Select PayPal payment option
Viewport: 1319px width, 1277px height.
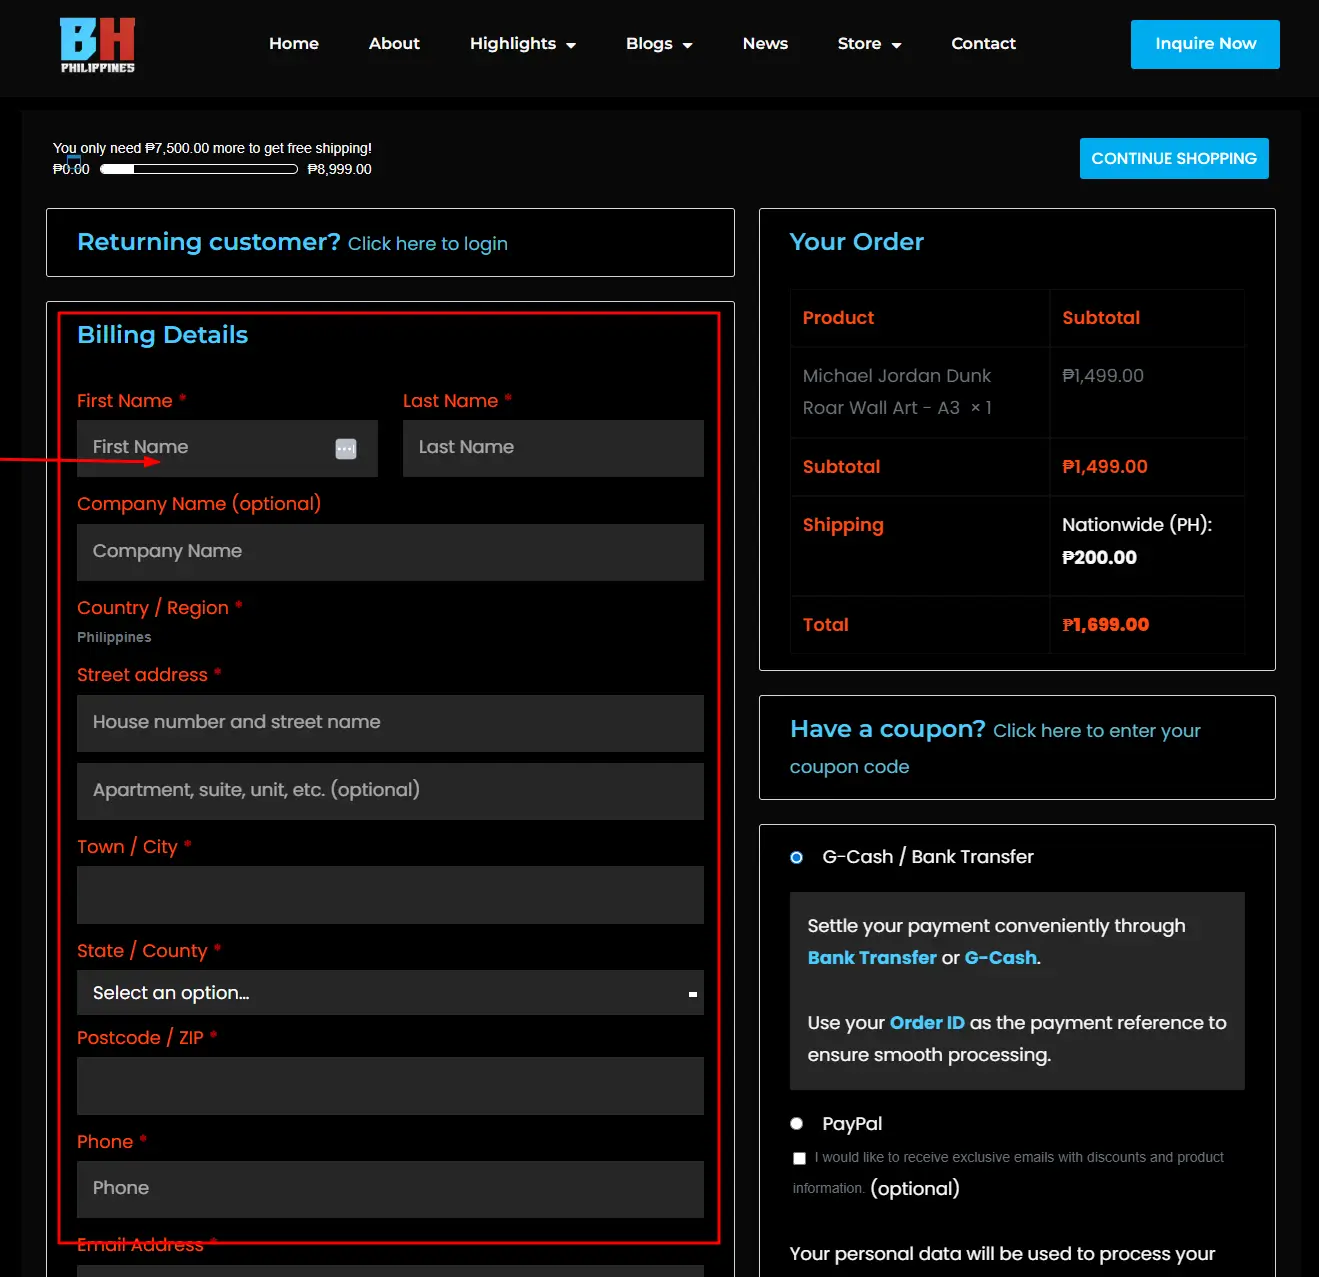pos(797,1124)
